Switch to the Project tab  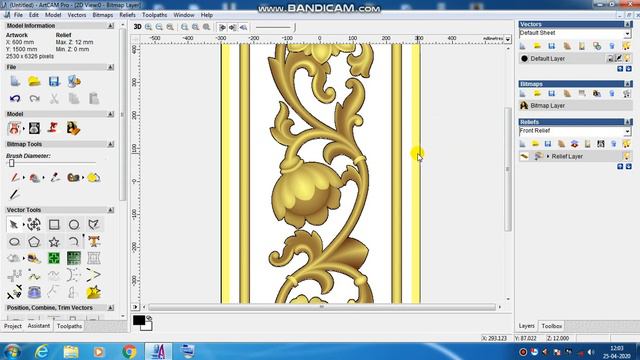coord(13,326)
